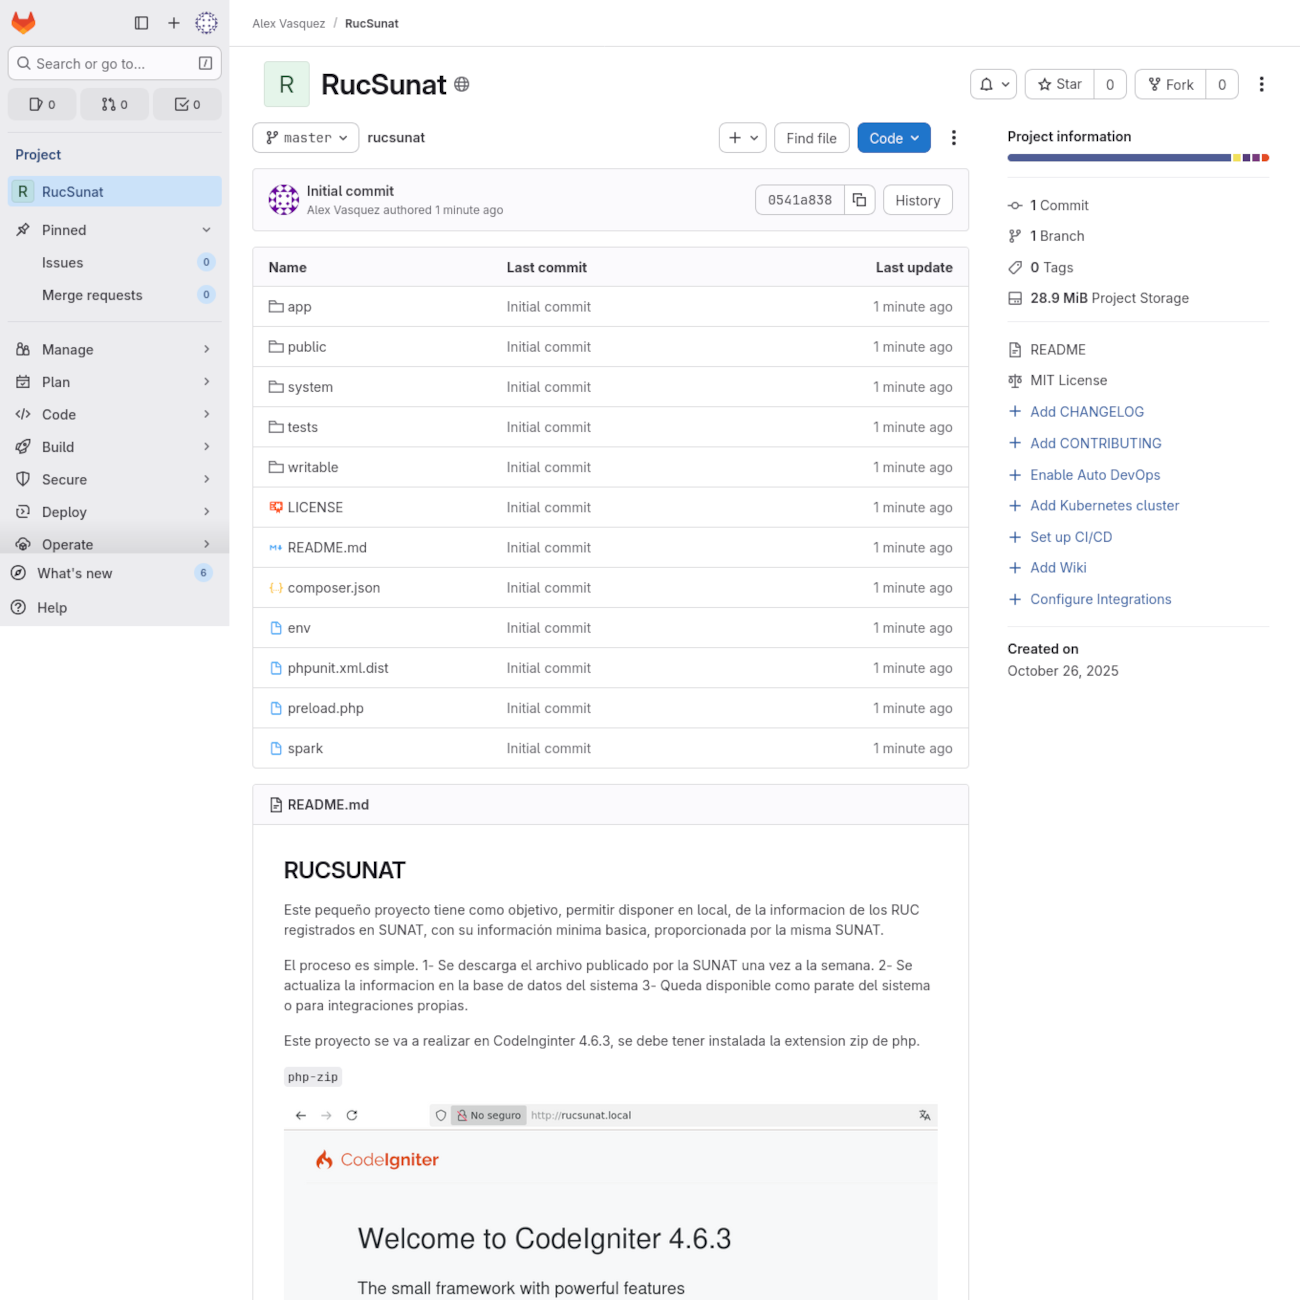Open the to-do list counter
The width and height of the screenshot is (1300, 1300).
pyautogui.click(x=187, y=104)
